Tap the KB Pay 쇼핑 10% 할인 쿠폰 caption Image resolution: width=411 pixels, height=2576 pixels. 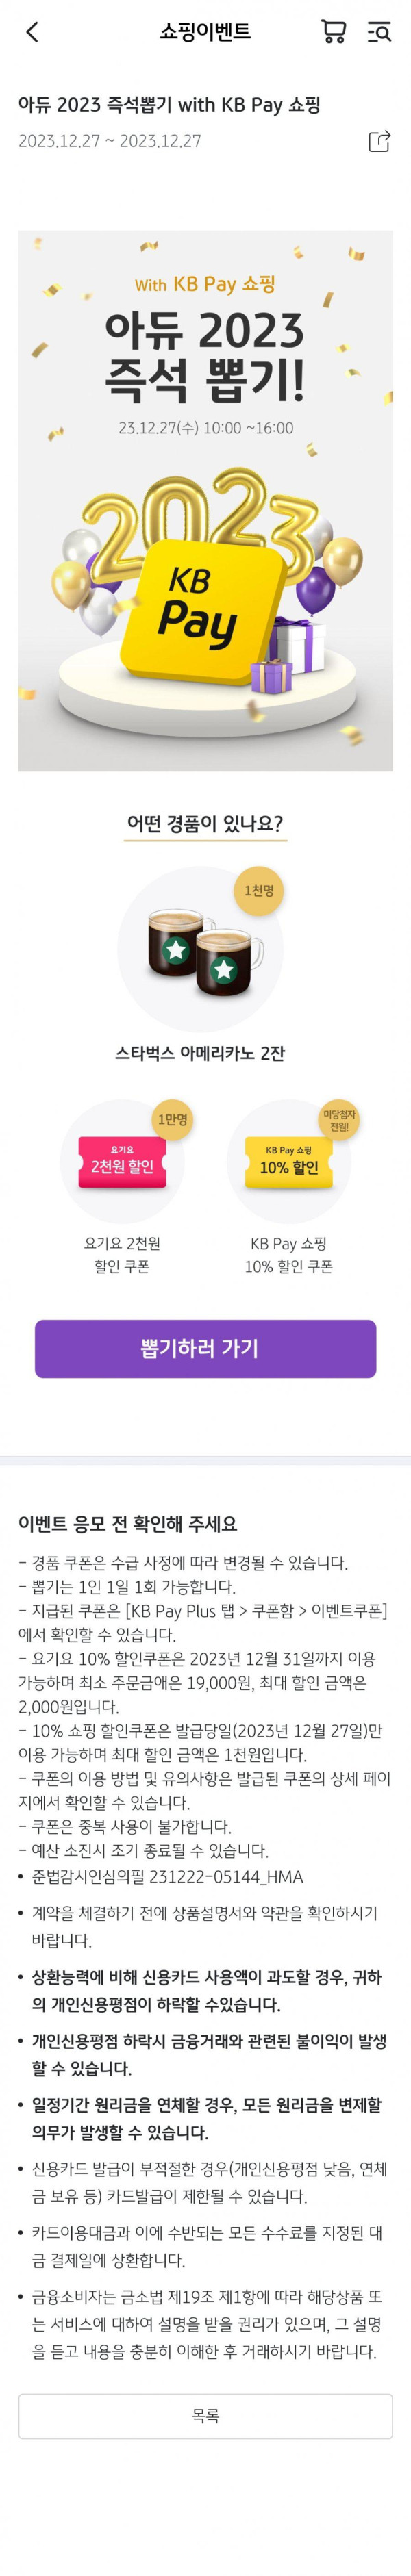(x=288, y=1255)
